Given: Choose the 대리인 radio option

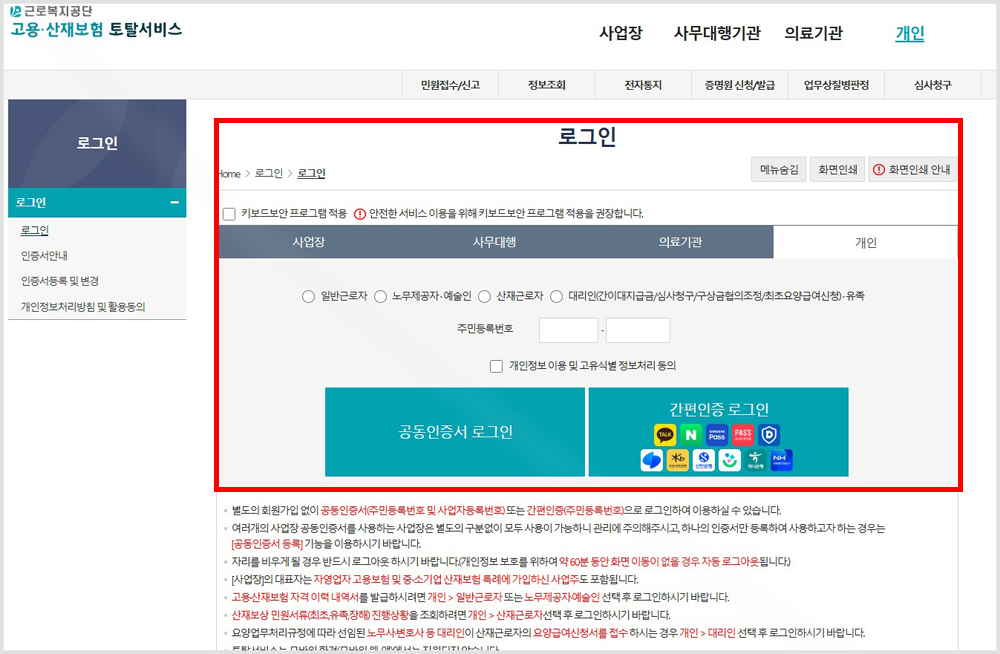Looking at the screenshot, I should (555, 296).
